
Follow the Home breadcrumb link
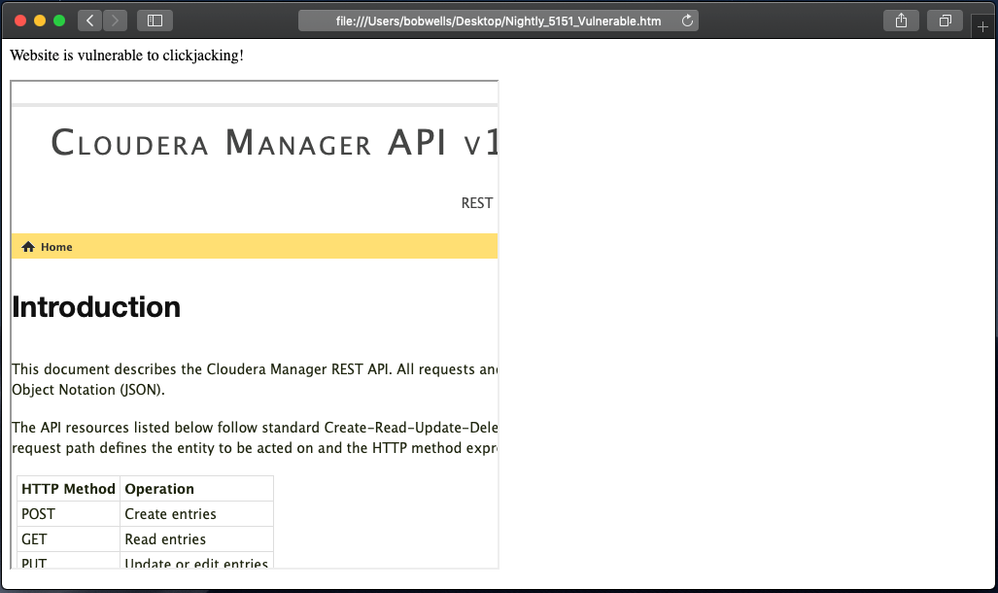click(x=56, y=247)
